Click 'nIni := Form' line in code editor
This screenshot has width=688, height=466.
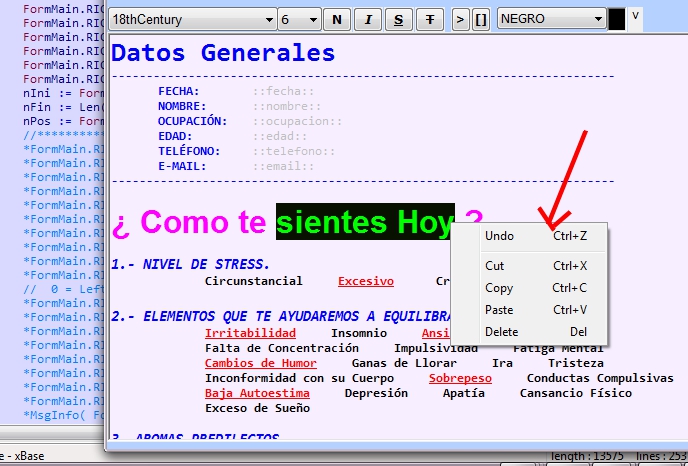63,93
